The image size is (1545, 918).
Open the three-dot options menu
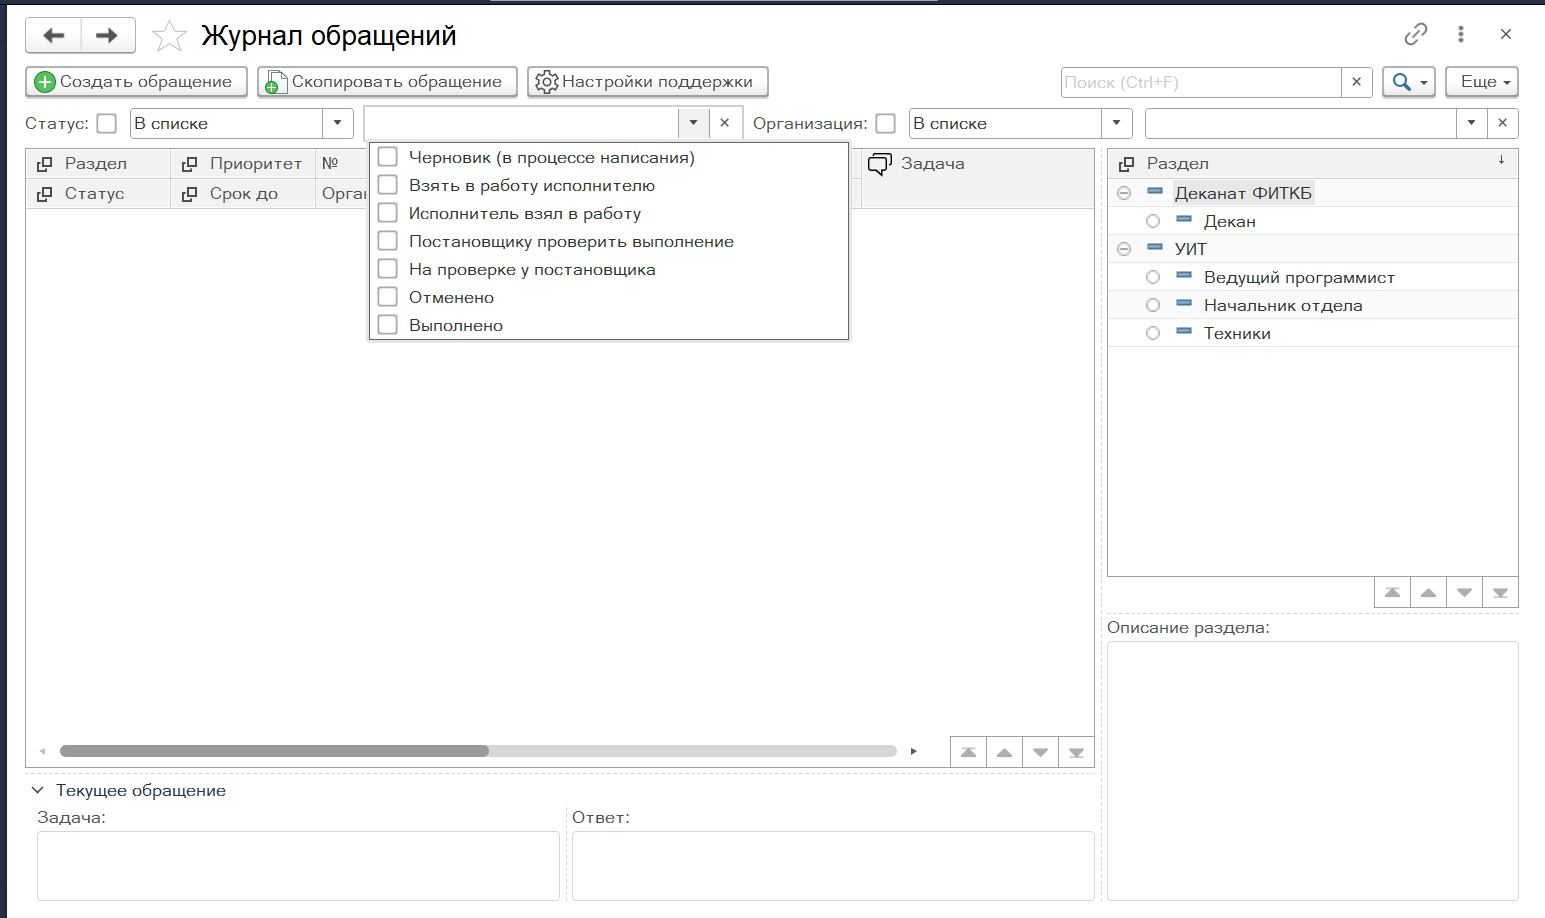pos(1460,34)
